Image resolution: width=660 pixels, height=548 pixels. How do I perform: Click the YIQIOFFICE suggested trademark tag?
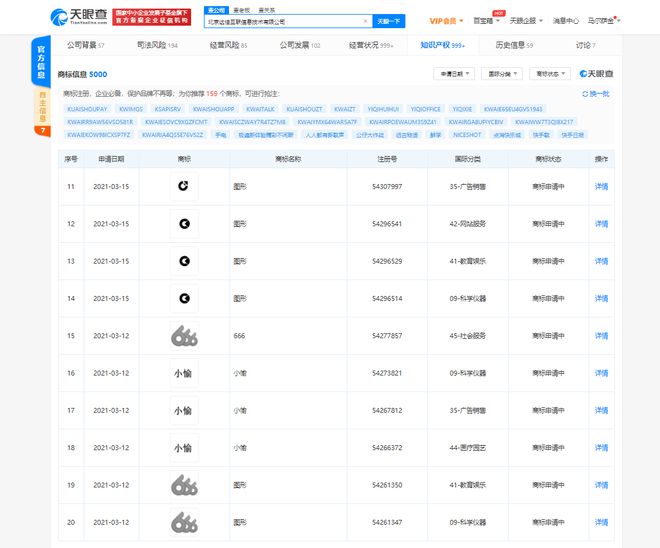[425, 109]
